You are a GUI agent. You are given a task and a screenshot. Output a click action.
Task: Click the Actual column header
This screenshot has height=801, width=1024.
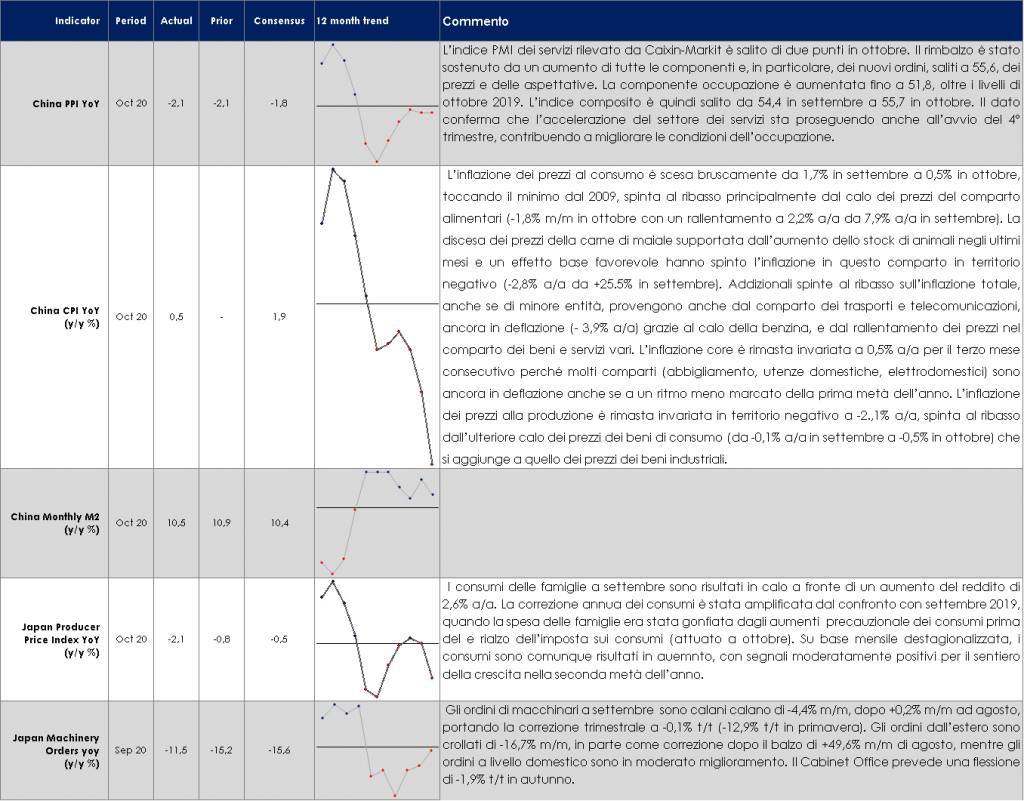pyautogui.click(x=176, y=21)
